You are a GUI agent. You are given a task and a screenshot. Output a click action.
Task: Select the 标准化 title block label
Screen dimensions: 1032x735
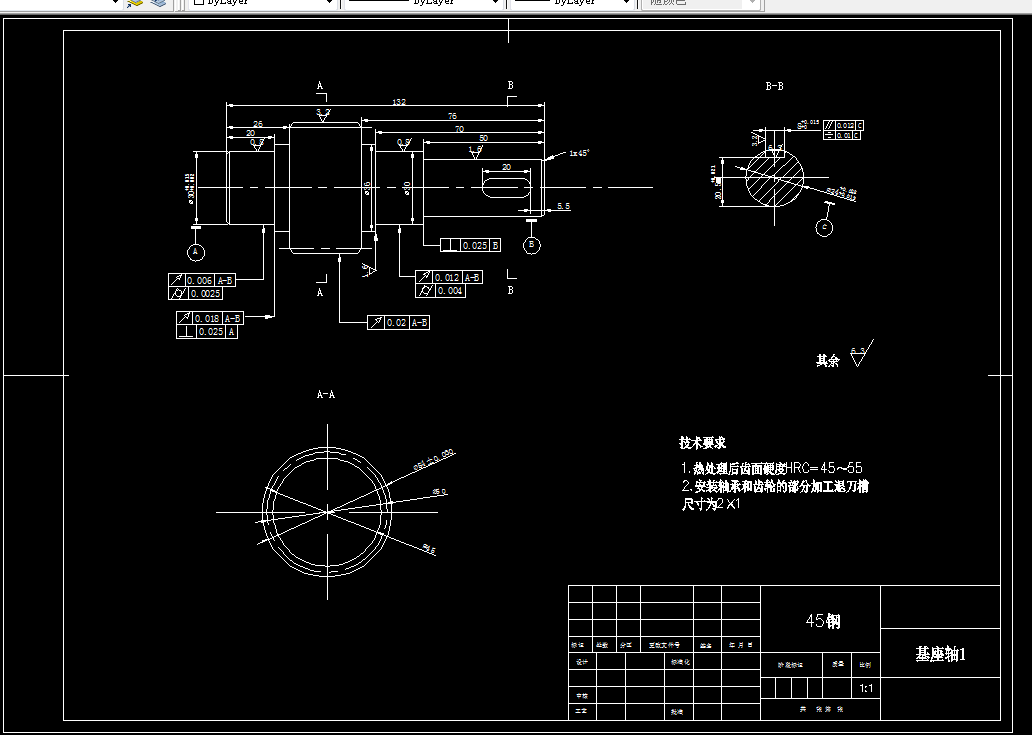681,662
